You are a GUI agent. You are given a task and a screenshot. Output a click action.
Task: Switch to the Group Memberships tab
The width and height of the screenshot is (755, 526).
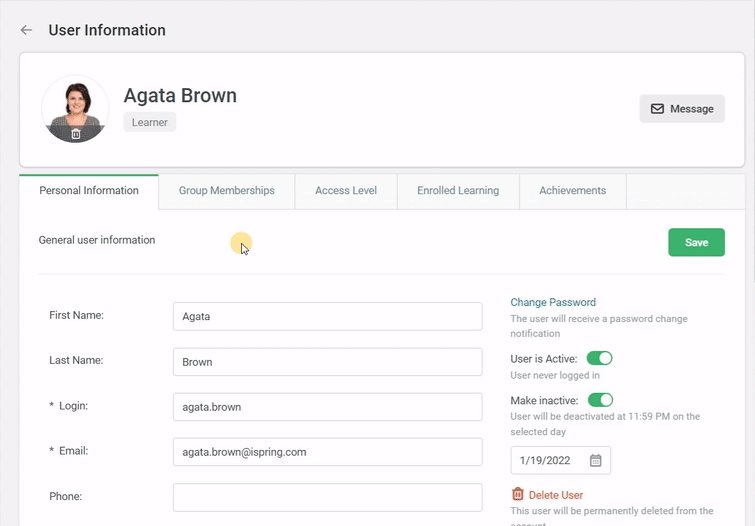[226, 191]
